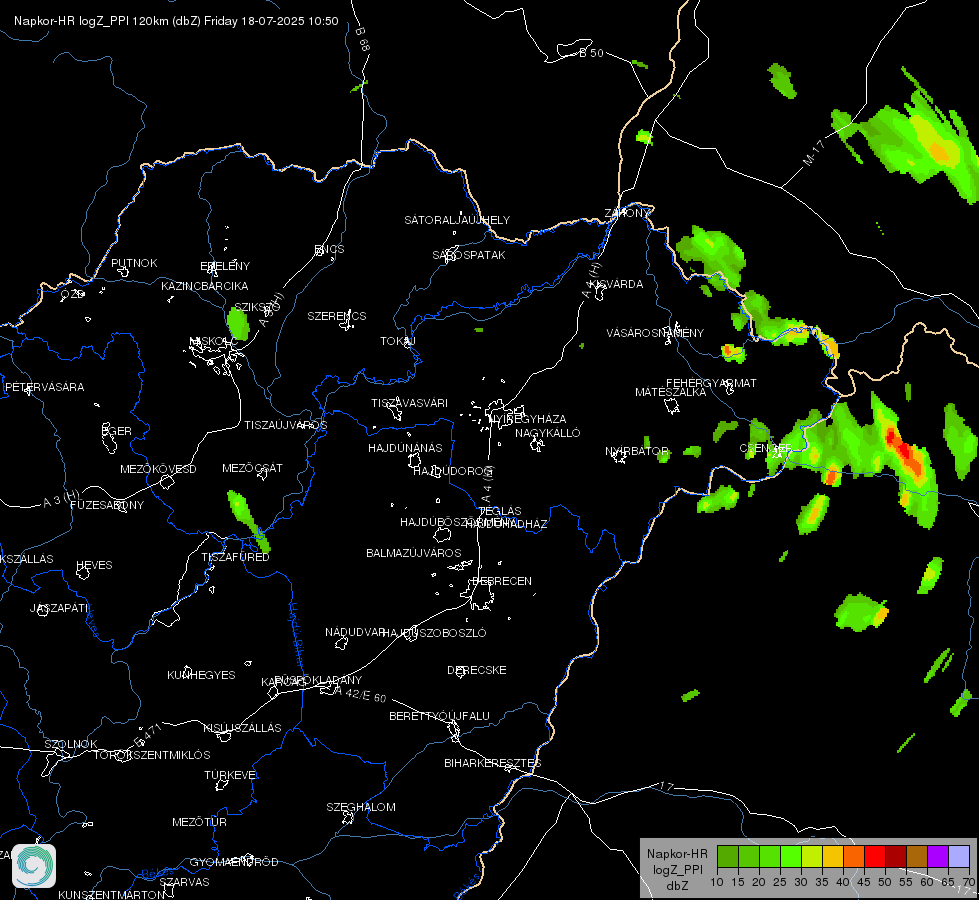Click the SÁTORALJAÚJHELY city label
The width and height of the screenshot is (979, 900).
click(457, 220)
